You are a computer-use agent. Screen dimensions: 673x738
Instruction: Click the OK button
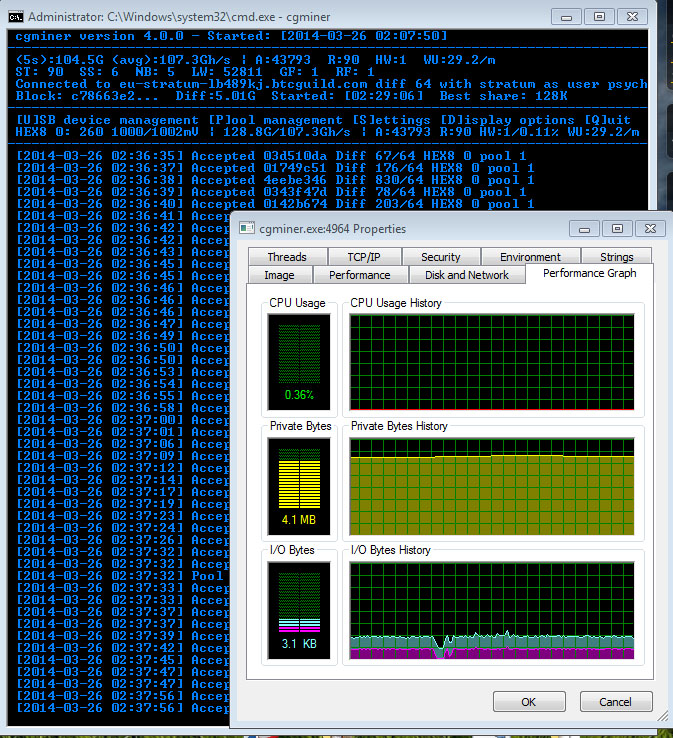point(529,702)
